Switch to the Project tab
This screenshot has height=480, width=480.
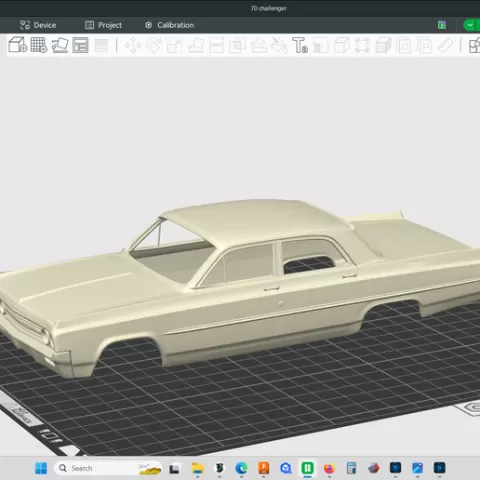click(103, 25)
